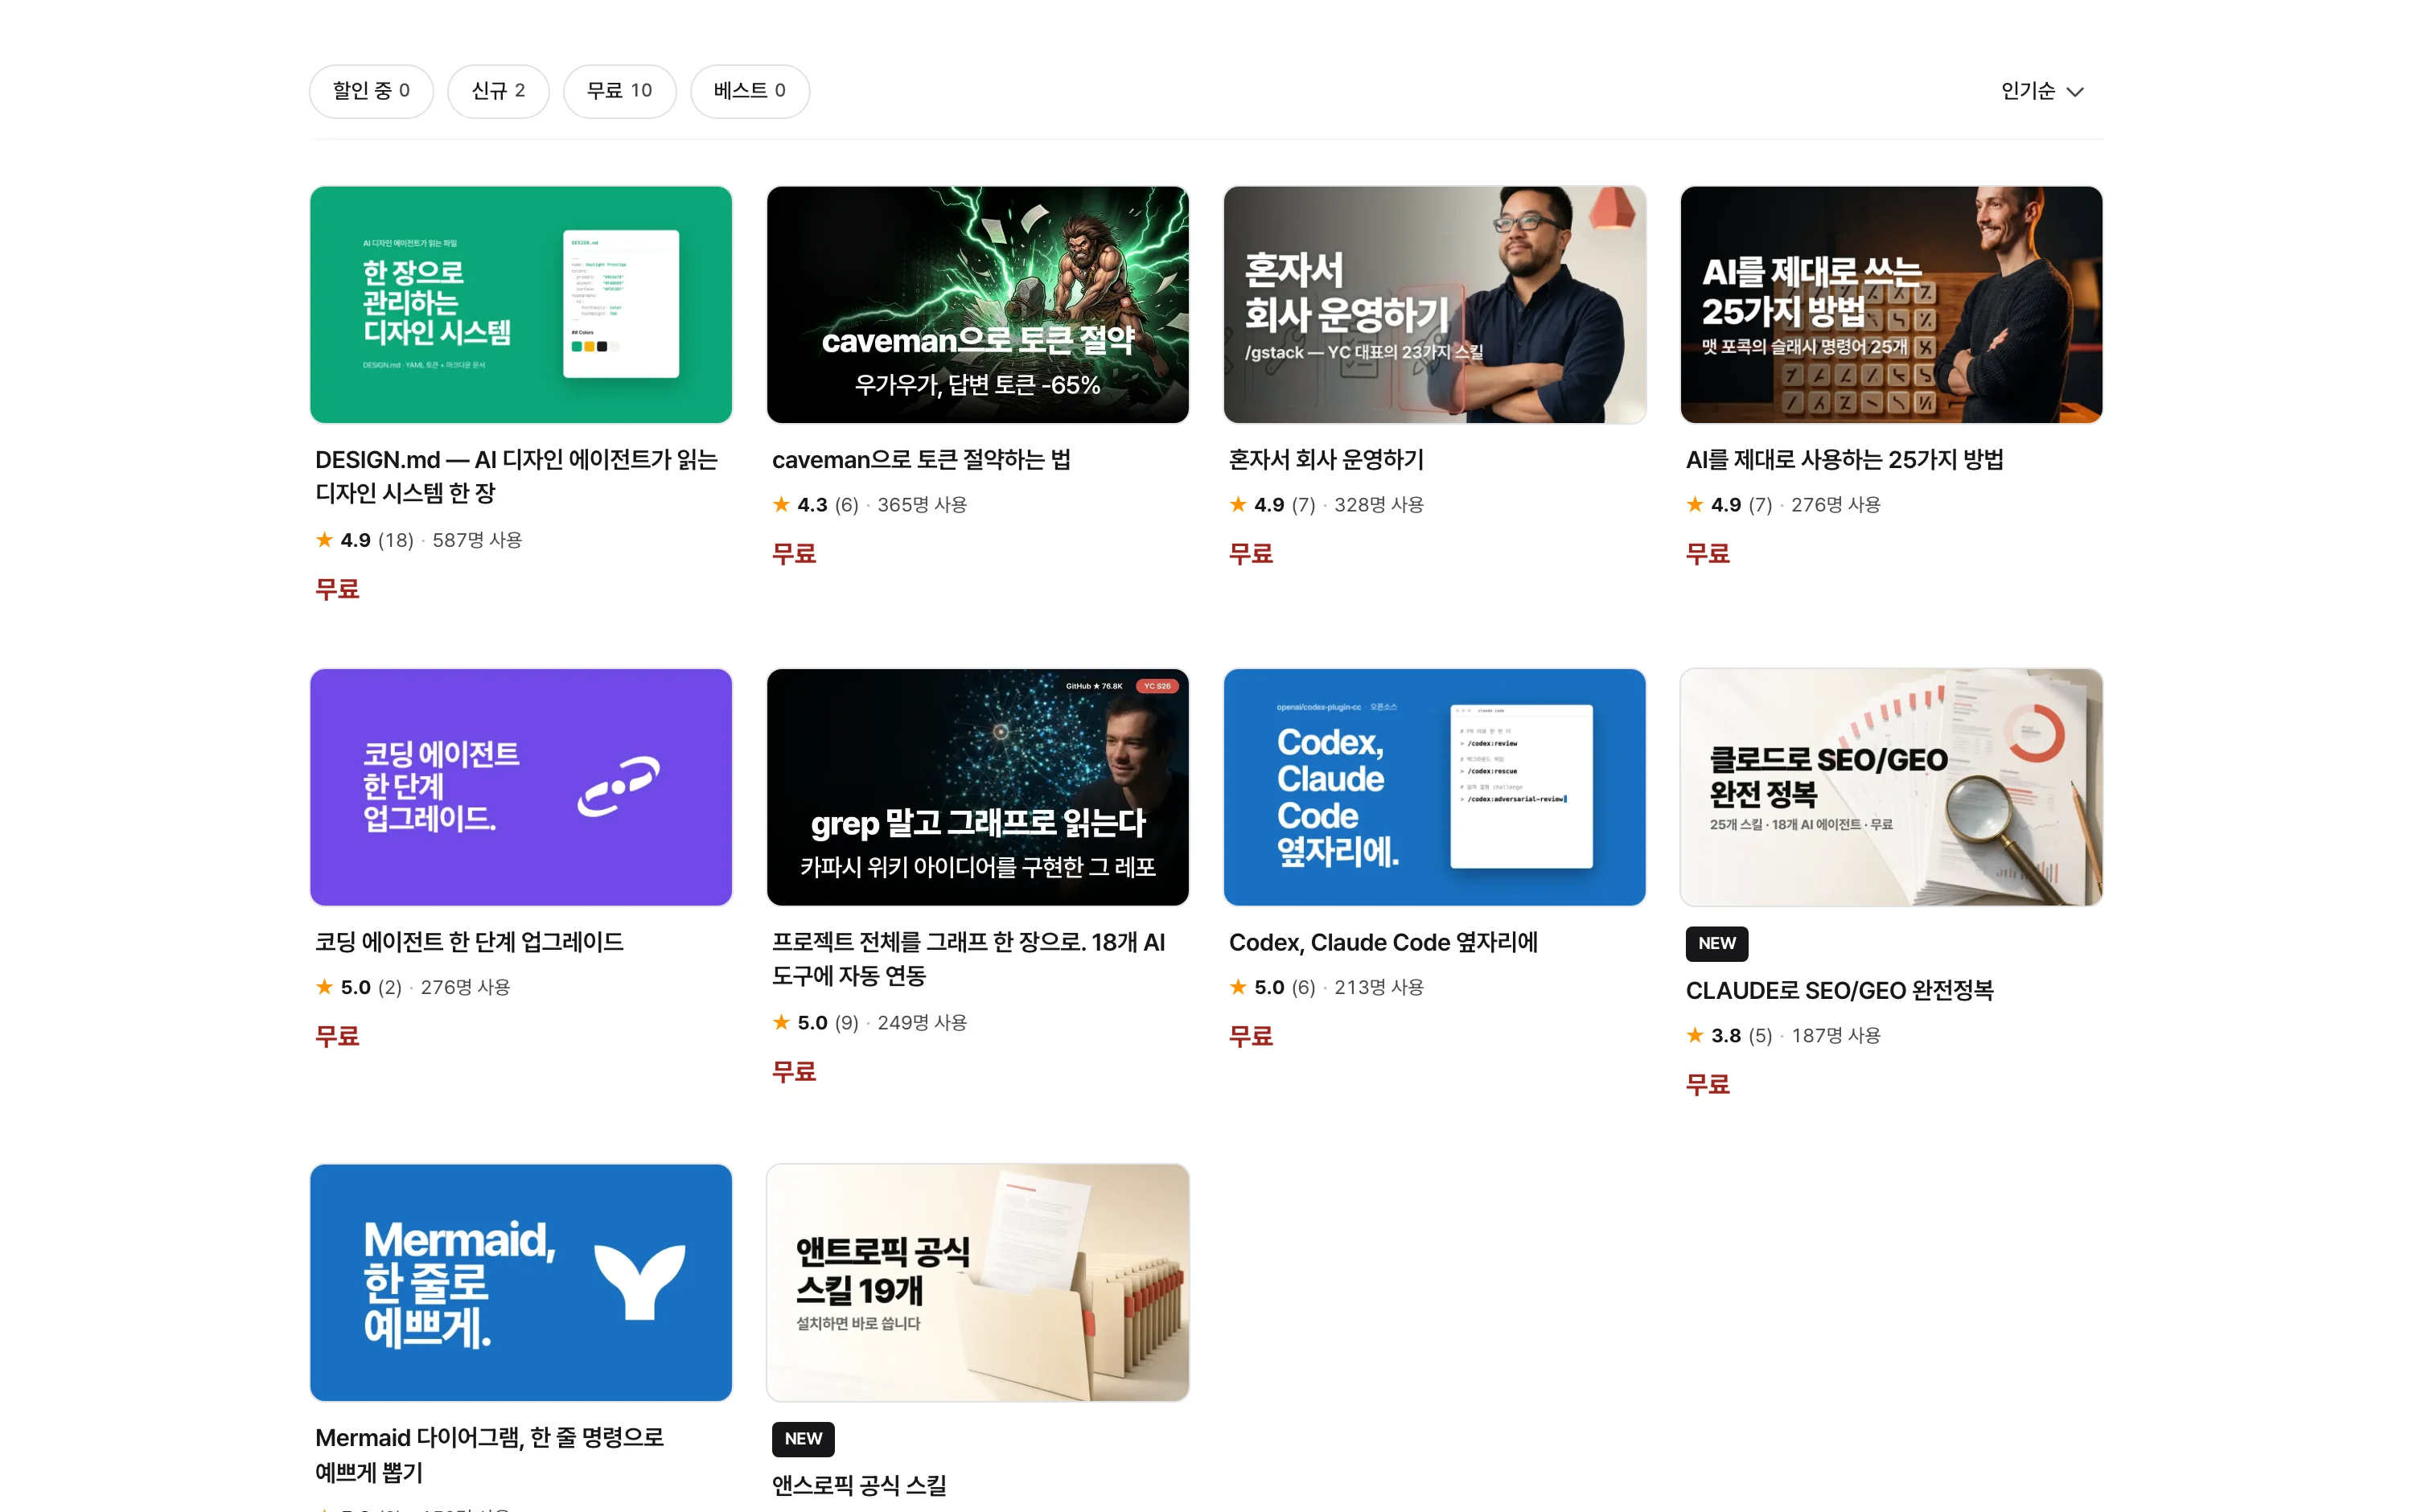The image size is (2413, 1512).
Task: Click the 프로젝트 전체를 그래프 한 장으로 title
Action: (968, 958)
